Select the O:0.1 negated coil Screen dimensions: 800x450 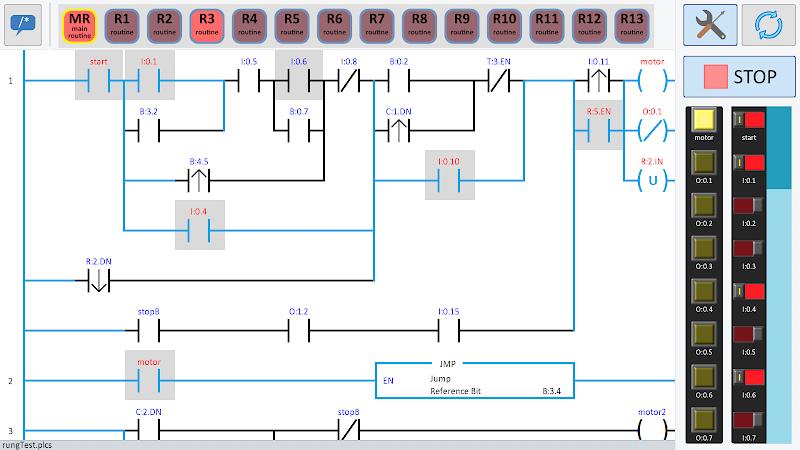click(653, 131)
